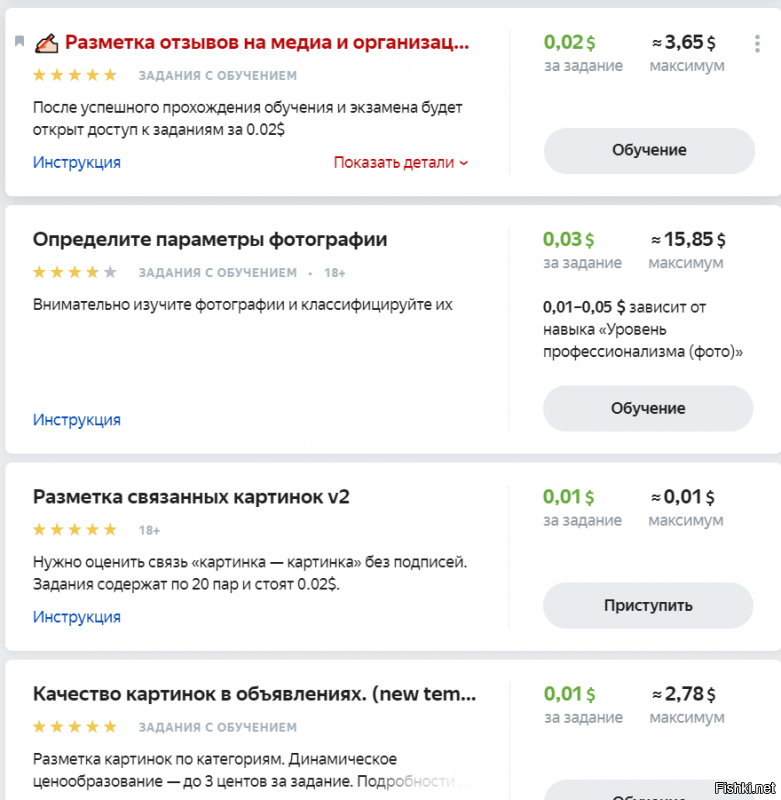Click the pencil sketch icon beside "Разметка отзывов"
Image resolution: width=781 pixels, height=800 pixels.
coord(45,42)
